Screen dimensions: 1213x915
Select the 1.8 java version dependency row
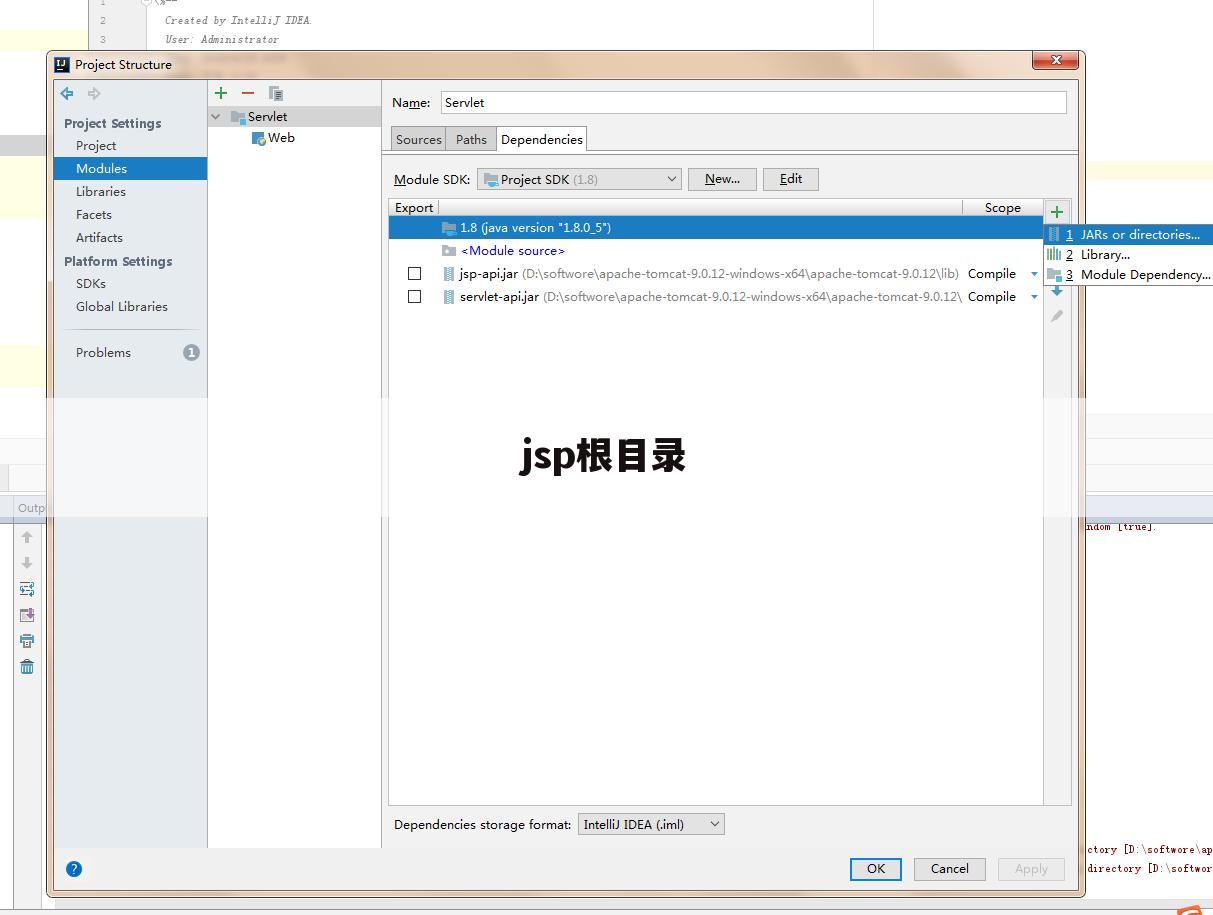[x=715, y=227]
